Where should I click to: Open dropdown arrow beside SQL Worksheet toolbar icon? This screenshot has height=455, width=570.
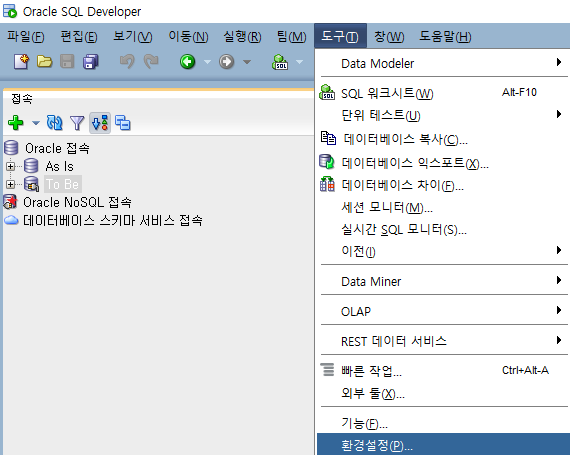click(x=300, y=62)
